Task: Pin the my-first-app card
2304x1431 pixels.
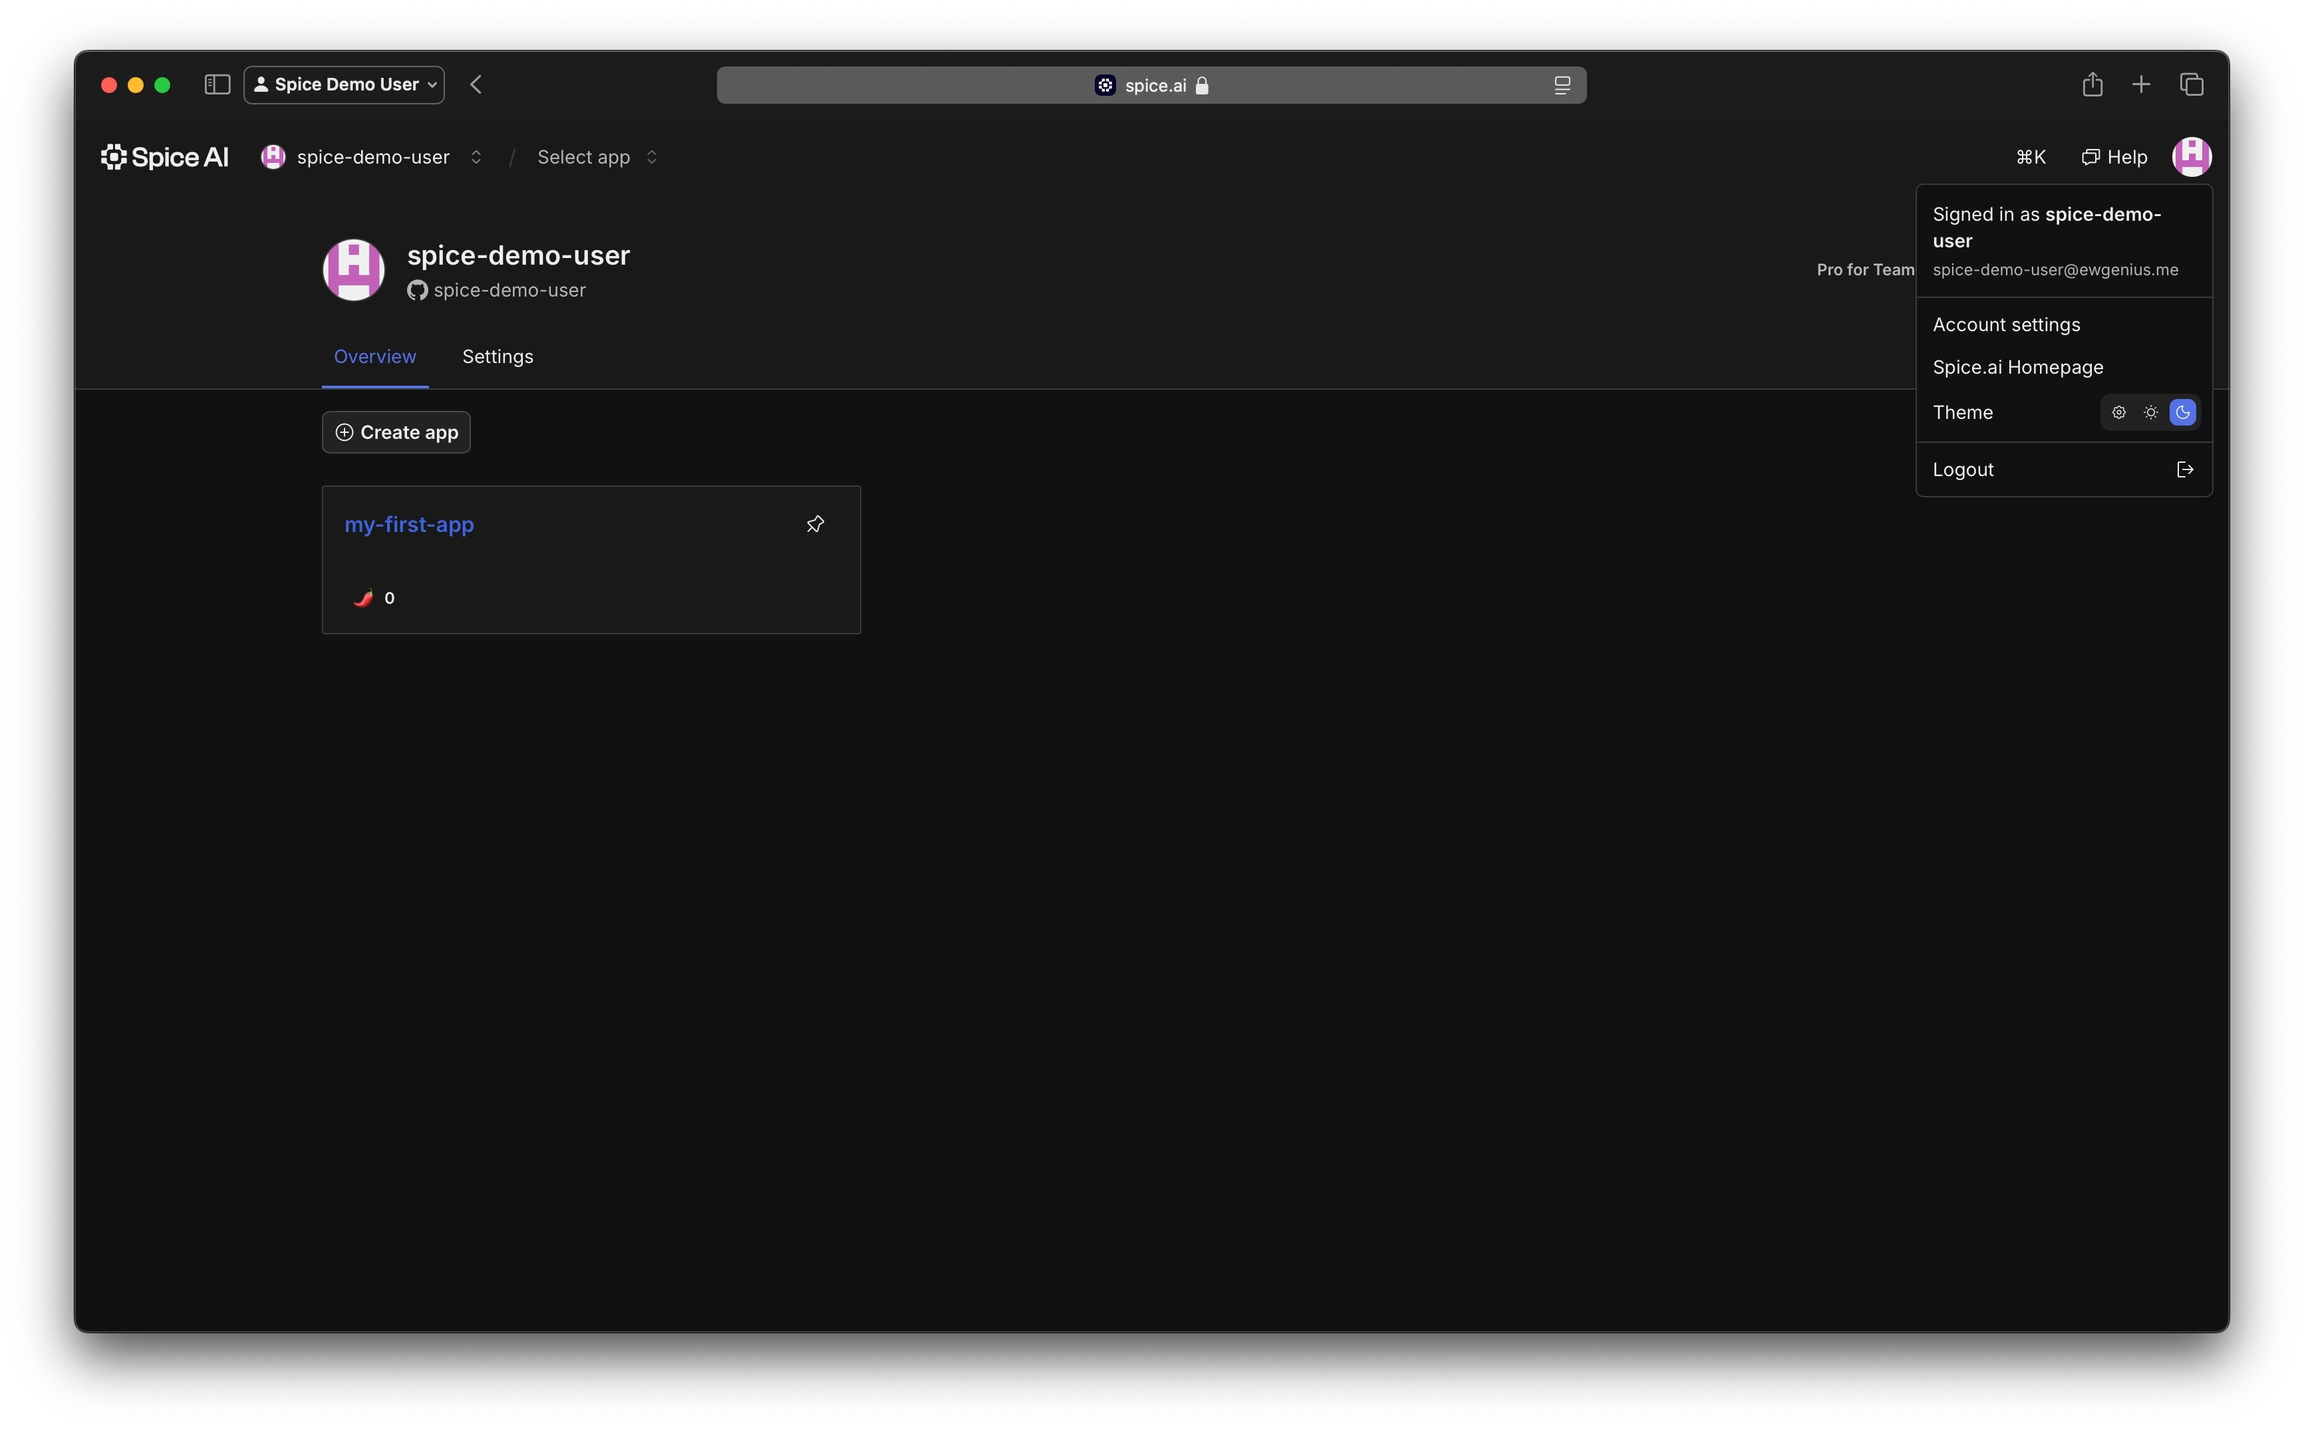Action: (x=815, y=524)
